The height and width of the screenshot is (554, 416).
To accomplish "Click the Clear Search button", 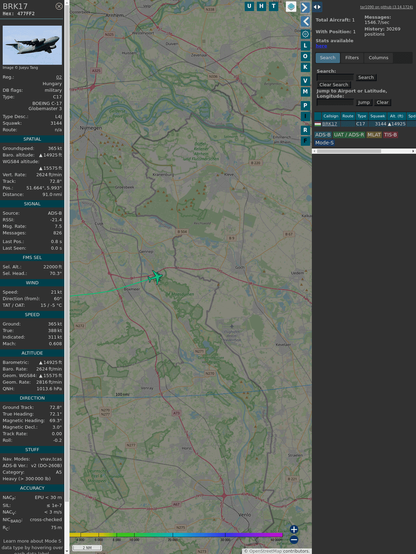I will pyautogui.click(x=334, y=85).
